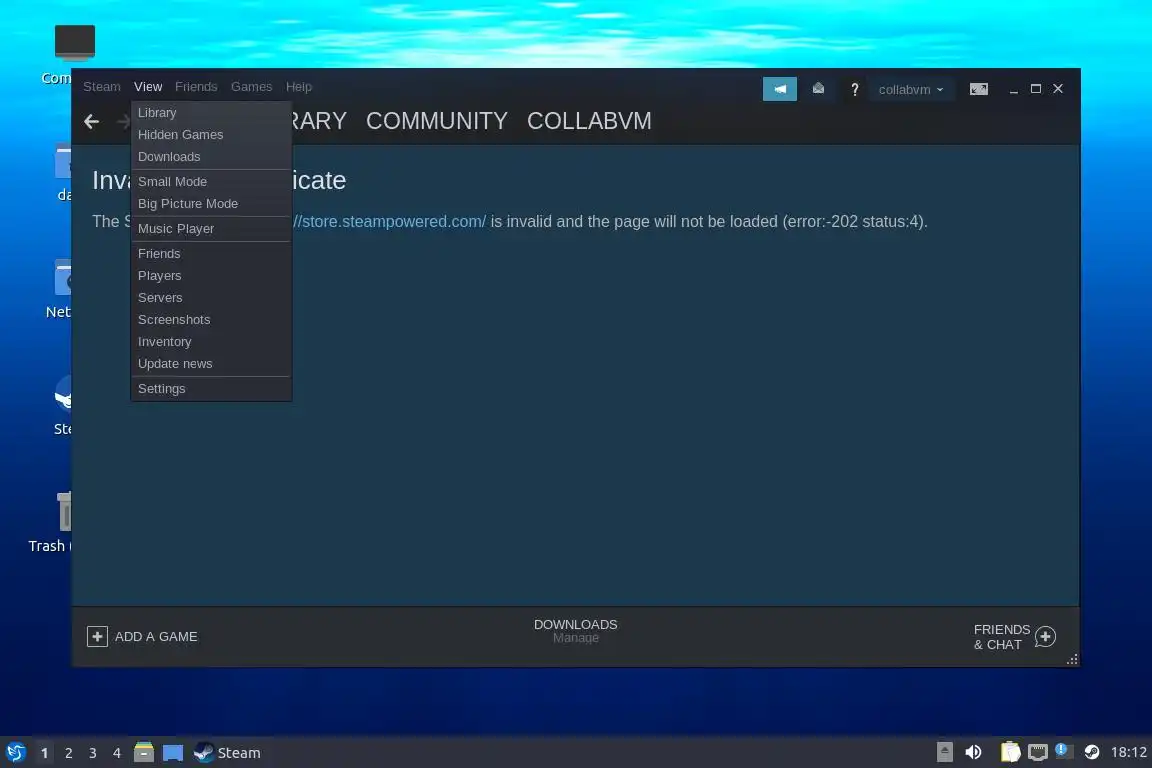Click the show desktop taskbar icon
This screenshot has width=1152, height=768.
(173, 753)
